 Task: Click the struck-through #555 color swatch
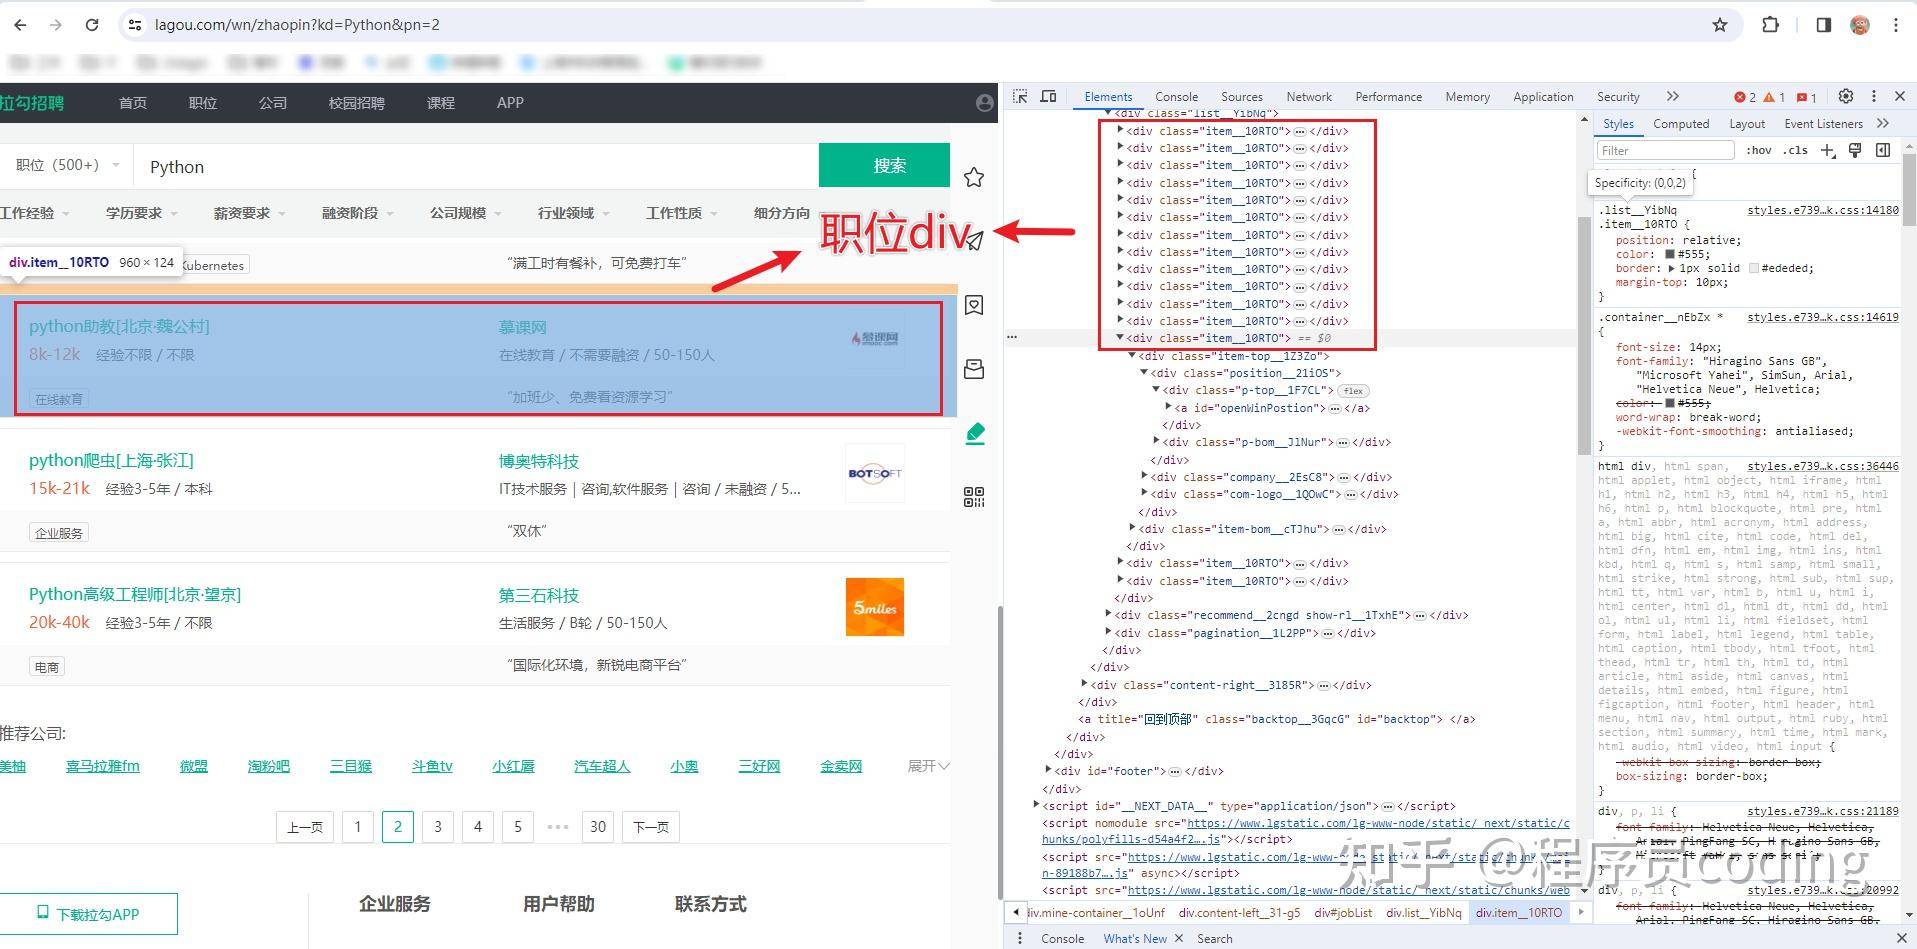(1670, 403)
